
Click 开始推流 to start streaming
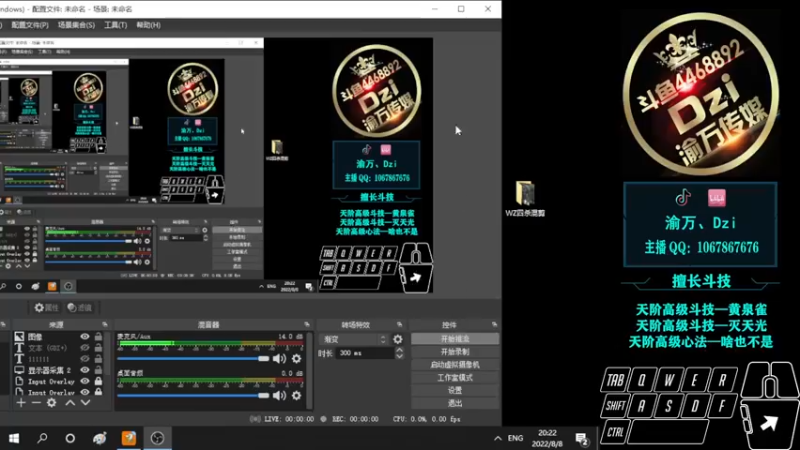coord(455,339)
